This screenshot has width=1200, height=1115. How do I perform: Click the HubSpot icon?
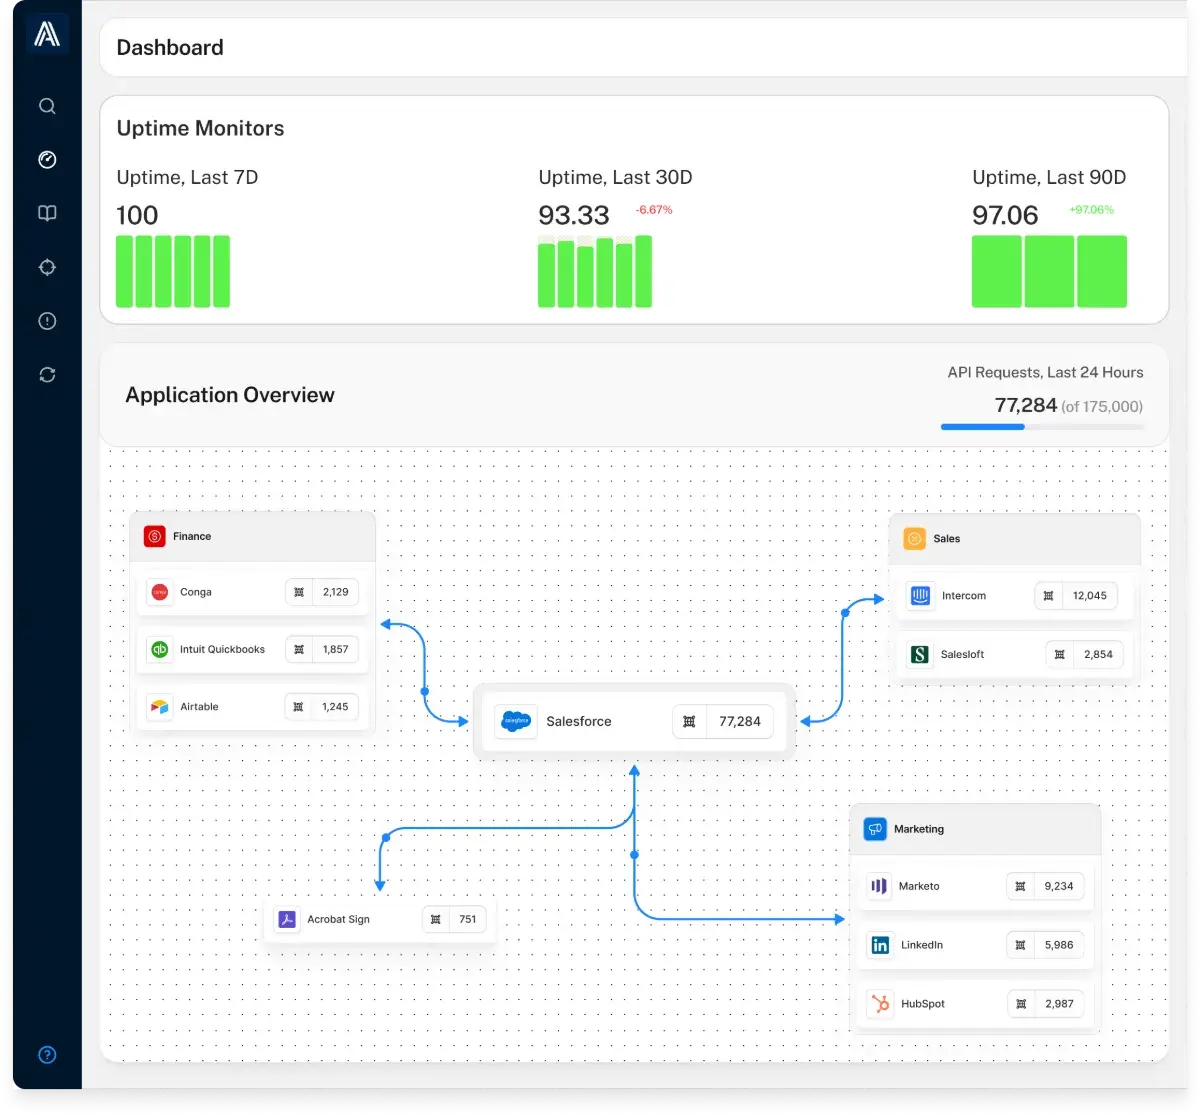(880, 1004)
